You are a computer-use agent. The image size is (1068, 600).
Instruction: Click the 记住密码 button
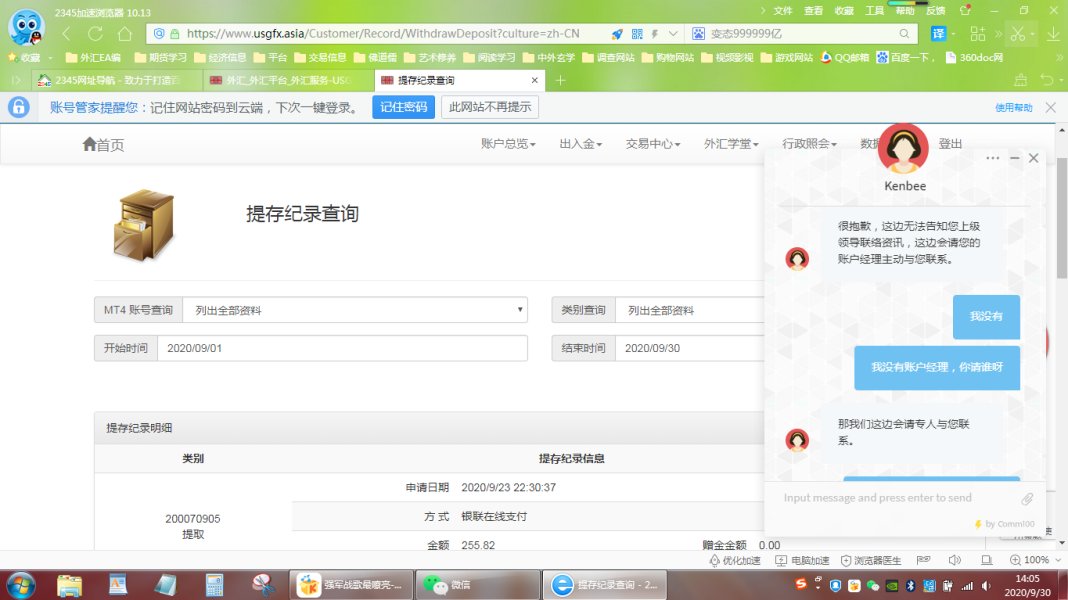403,107
